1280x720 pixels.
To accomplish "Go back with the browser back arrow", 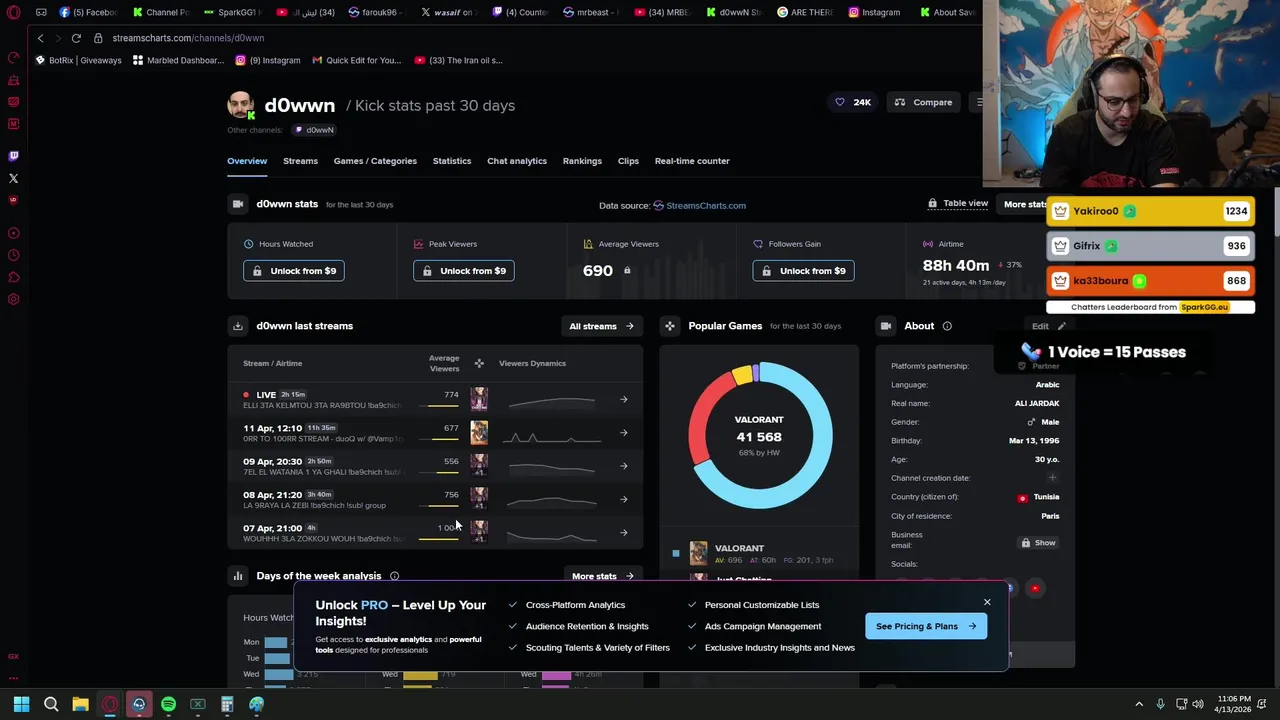I will 40,38.
